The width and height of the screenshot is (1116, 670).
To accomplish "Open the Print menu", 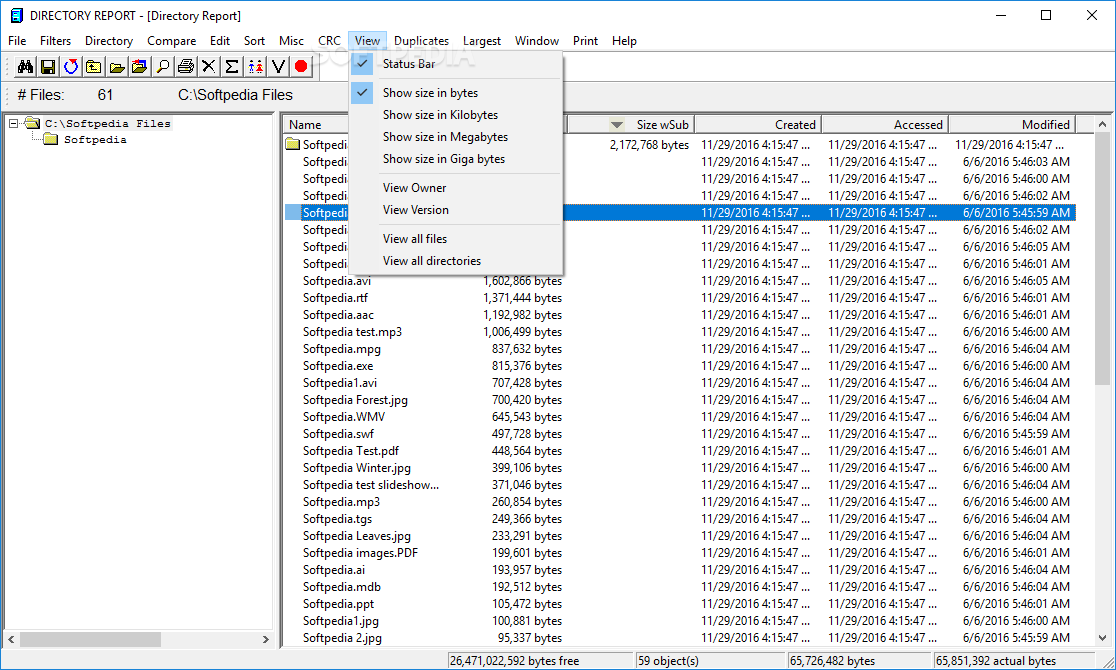I will coord(585,41).
